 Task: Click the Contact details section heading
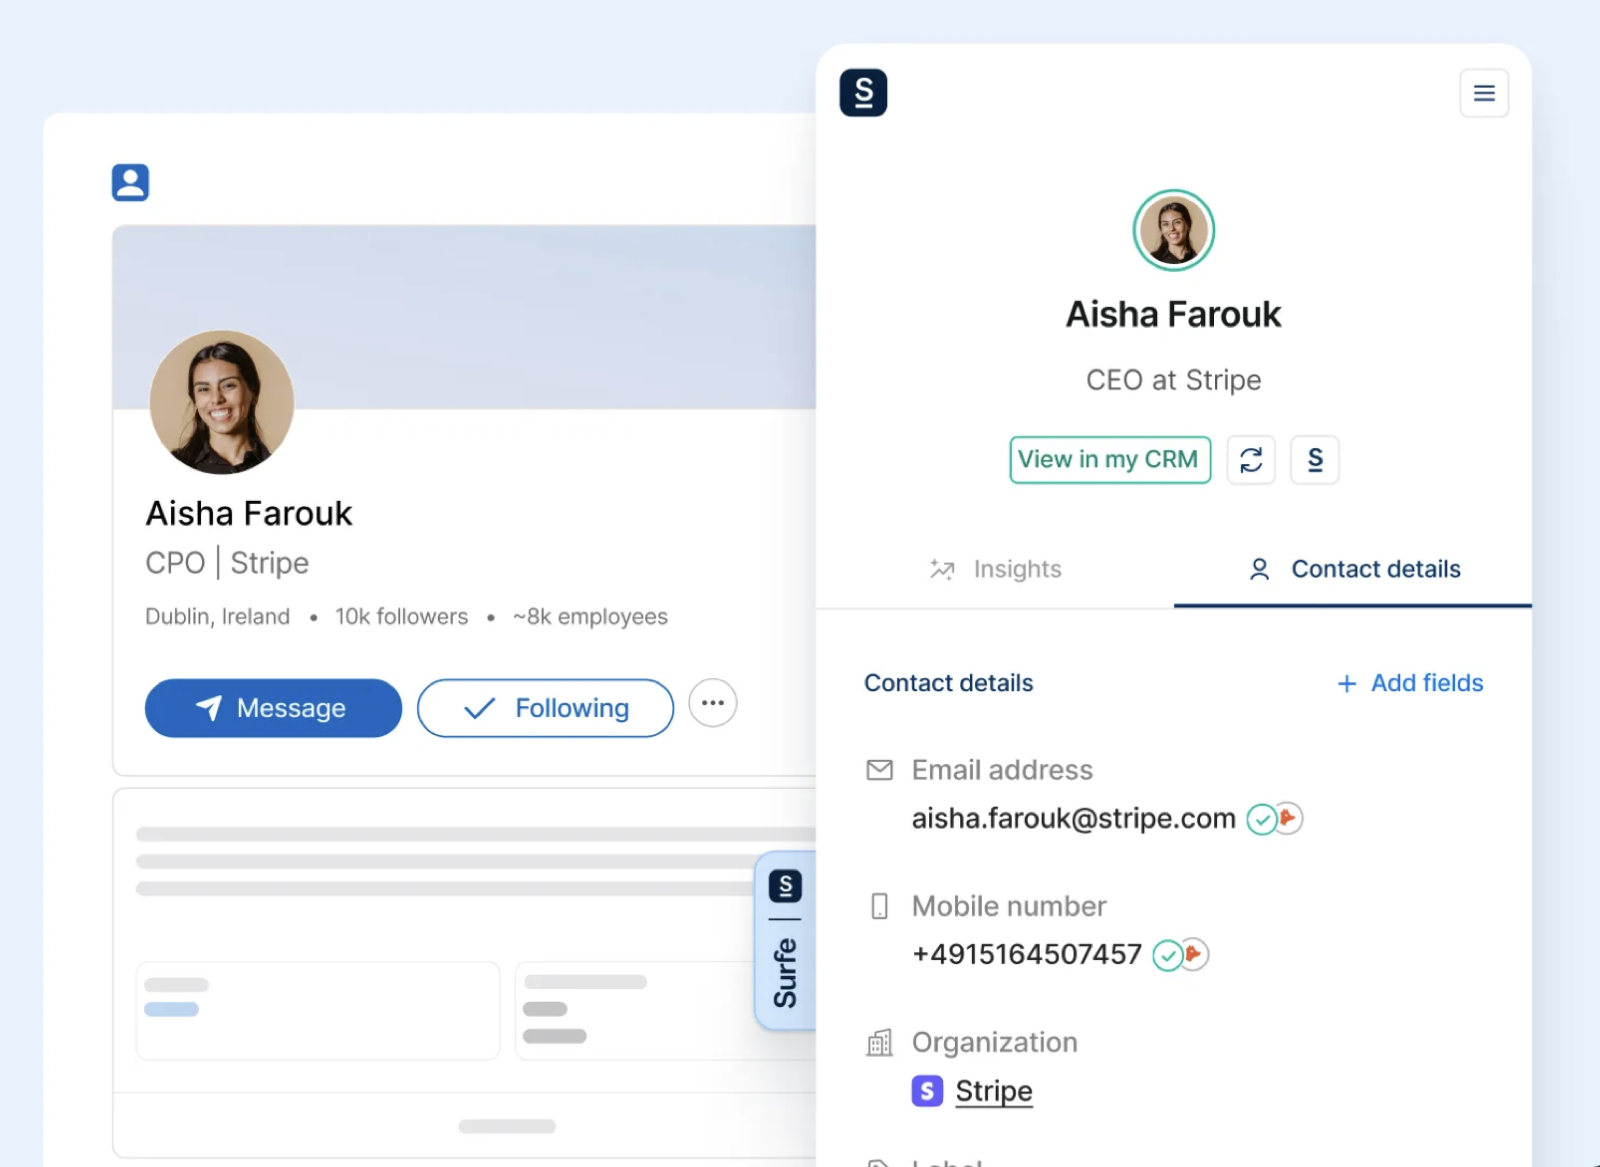[x=948, y=683]
